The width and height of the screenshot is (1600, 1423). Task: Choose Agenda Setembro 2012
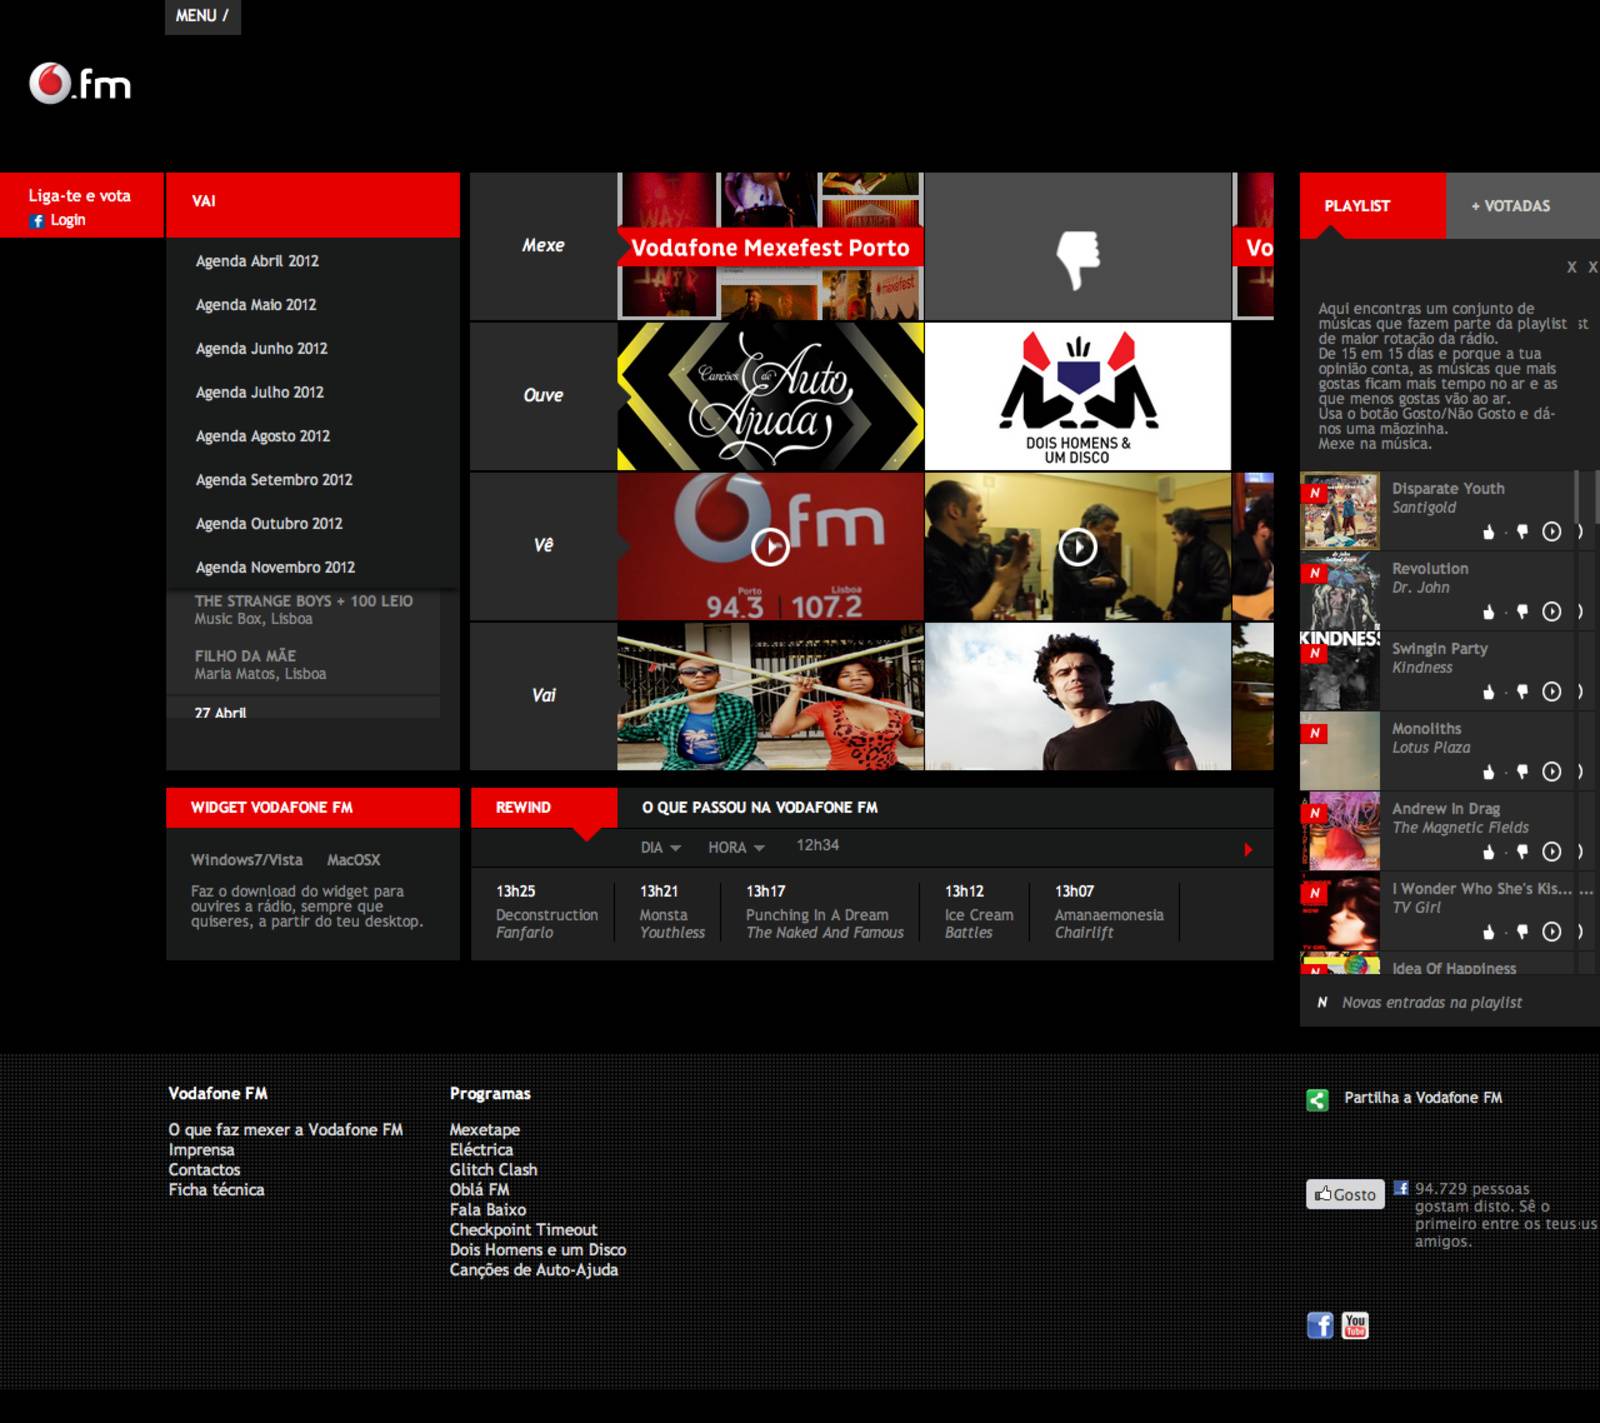tap(274, 481)
